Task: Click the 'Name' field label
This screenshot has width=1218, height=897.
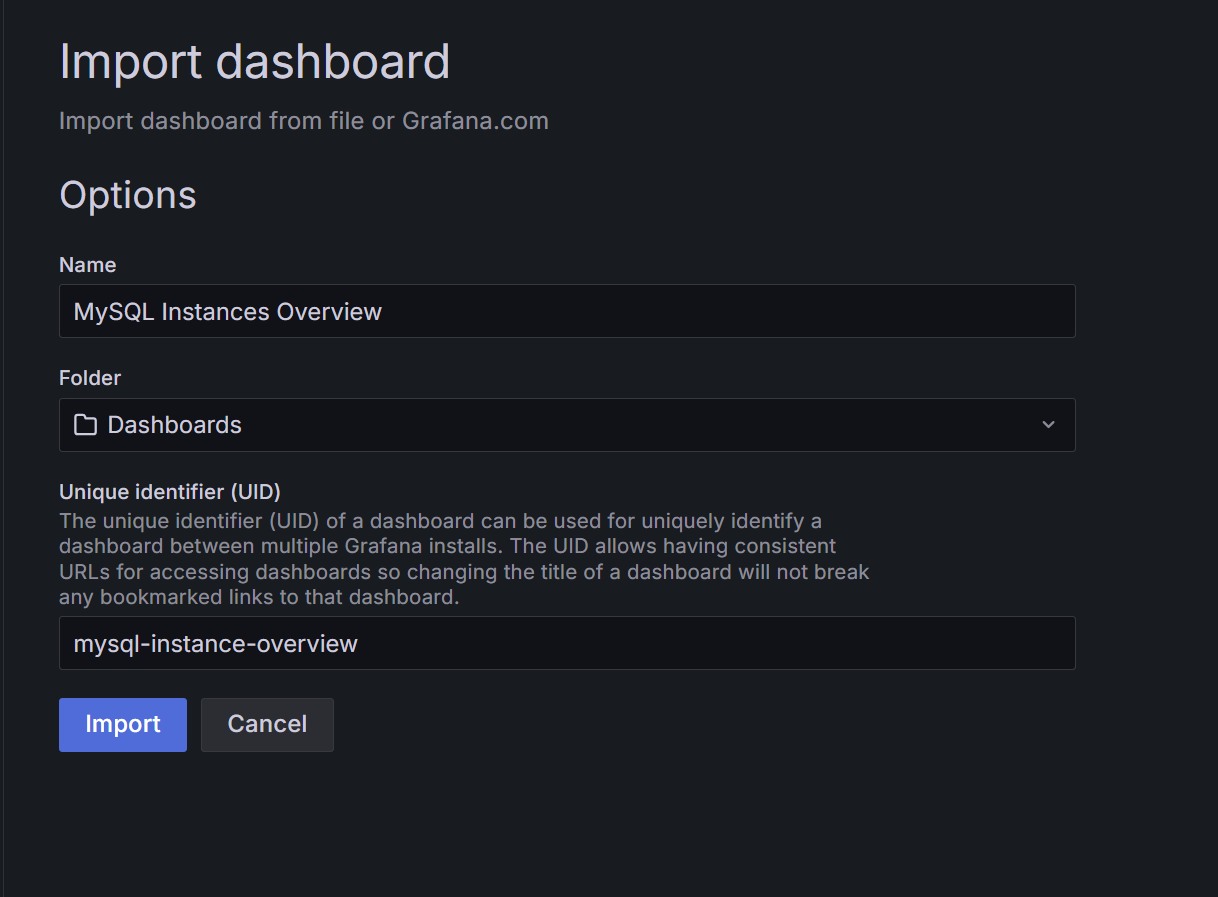Action: [88, 265]
